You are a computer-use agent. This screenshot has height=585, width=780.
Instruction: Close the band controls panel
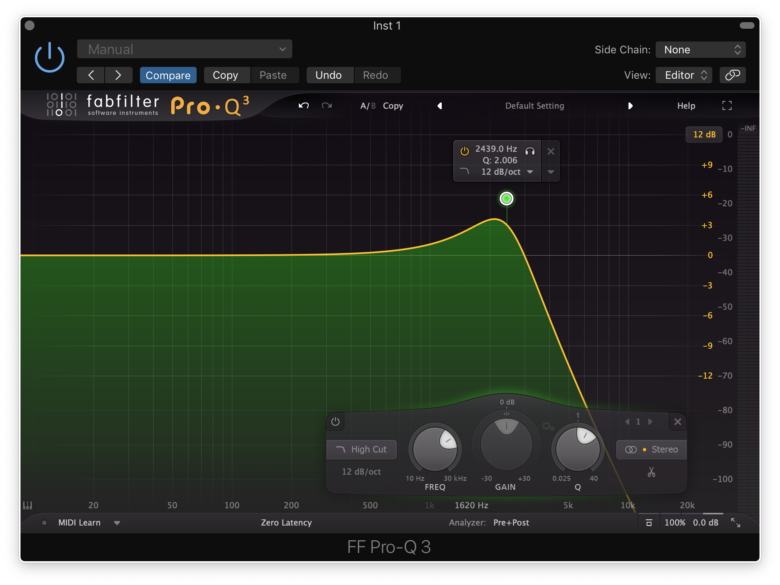[x=678, y=422]
